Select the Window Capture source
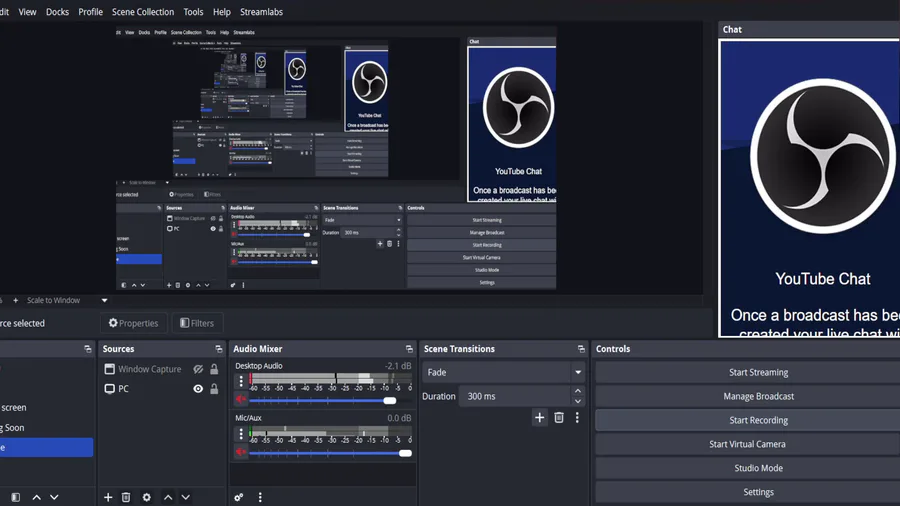900x506 pixels. 149,369
